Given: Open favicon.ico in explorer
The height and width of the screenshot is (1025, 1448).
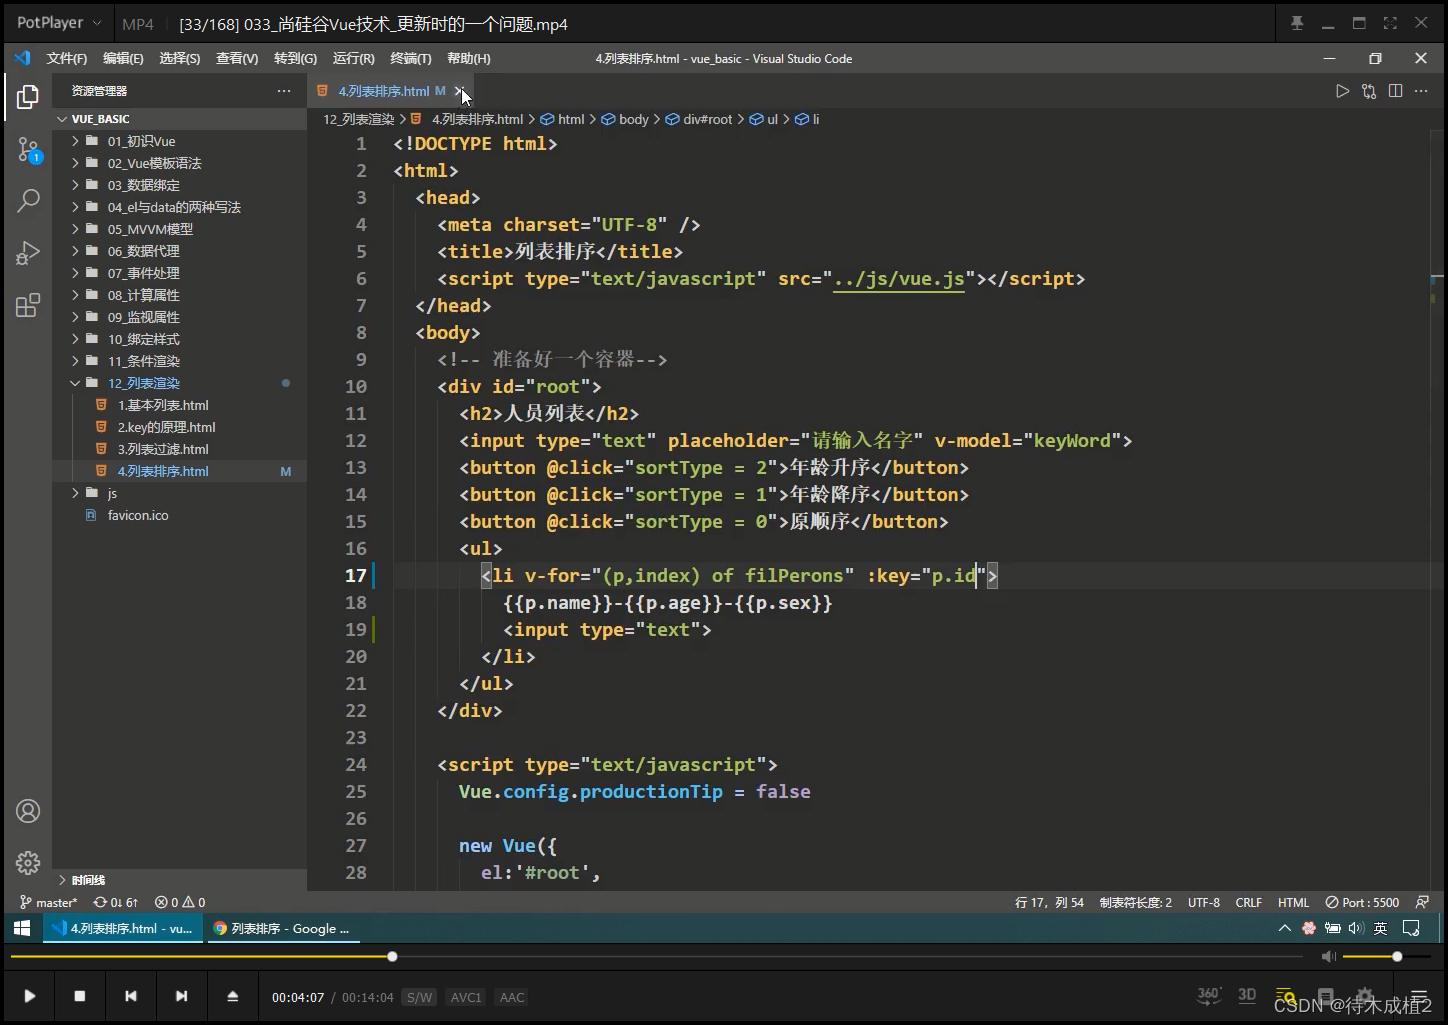Looking at the screenshot, I should click(138, 515).
